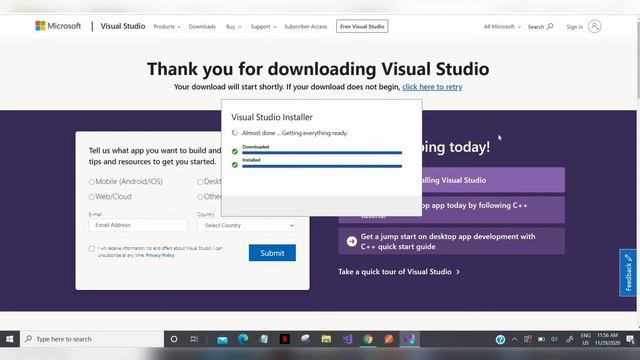Image resolution: width=640 pixels, height=360 pixels.
Task: Click the Get Help tray icon
Action: pyautogui.click(x=500, y=340)
